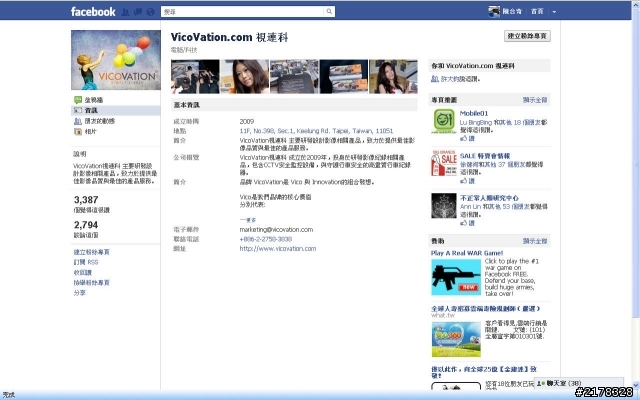This screenshot has width=640, height=400.
Task: Click the search magnifier icon
Action: coord(329,11)
